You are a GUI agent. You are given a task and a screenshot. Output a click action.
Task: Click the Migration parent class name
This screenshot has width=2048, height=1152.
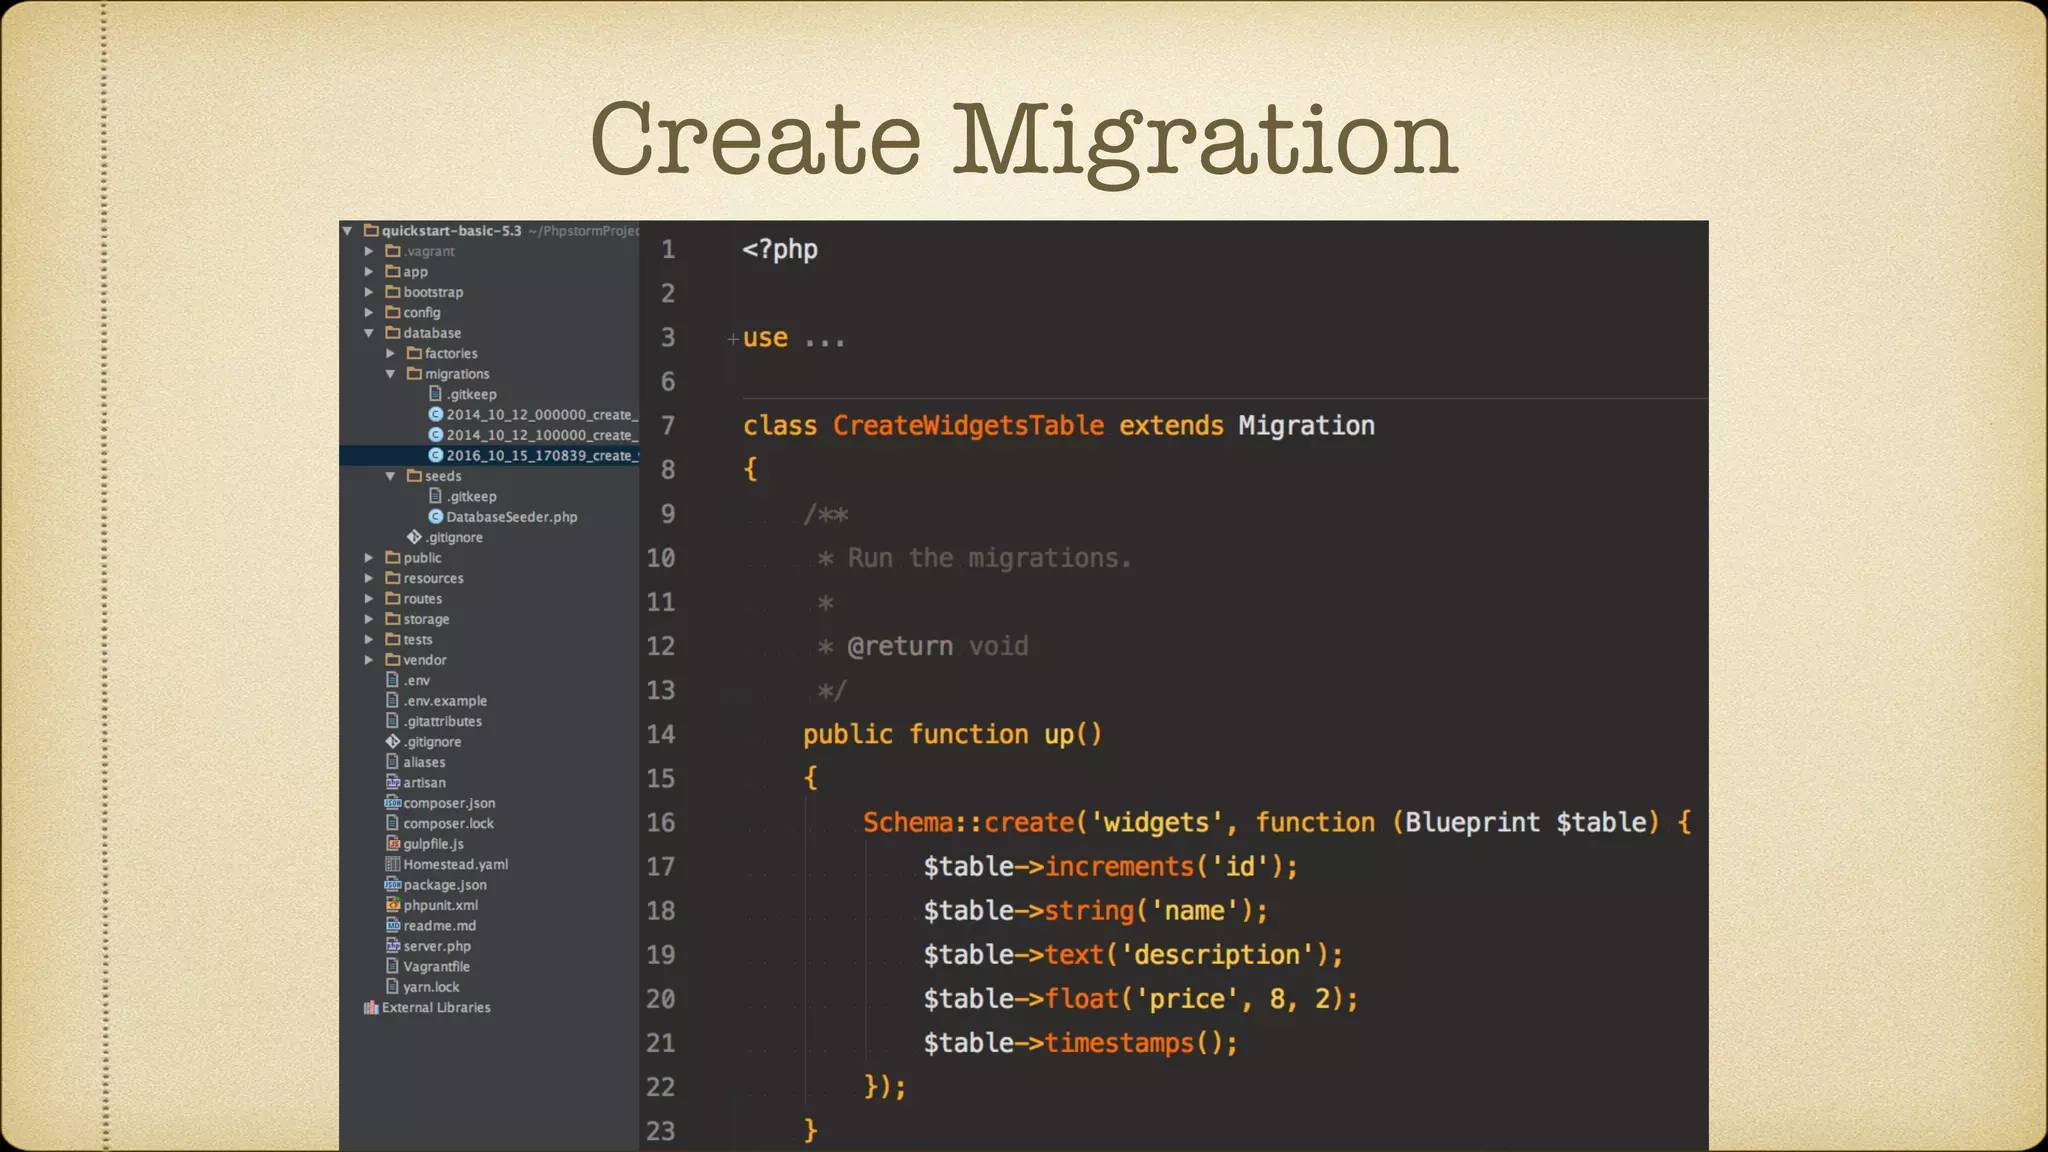[x=1306, y=426]
